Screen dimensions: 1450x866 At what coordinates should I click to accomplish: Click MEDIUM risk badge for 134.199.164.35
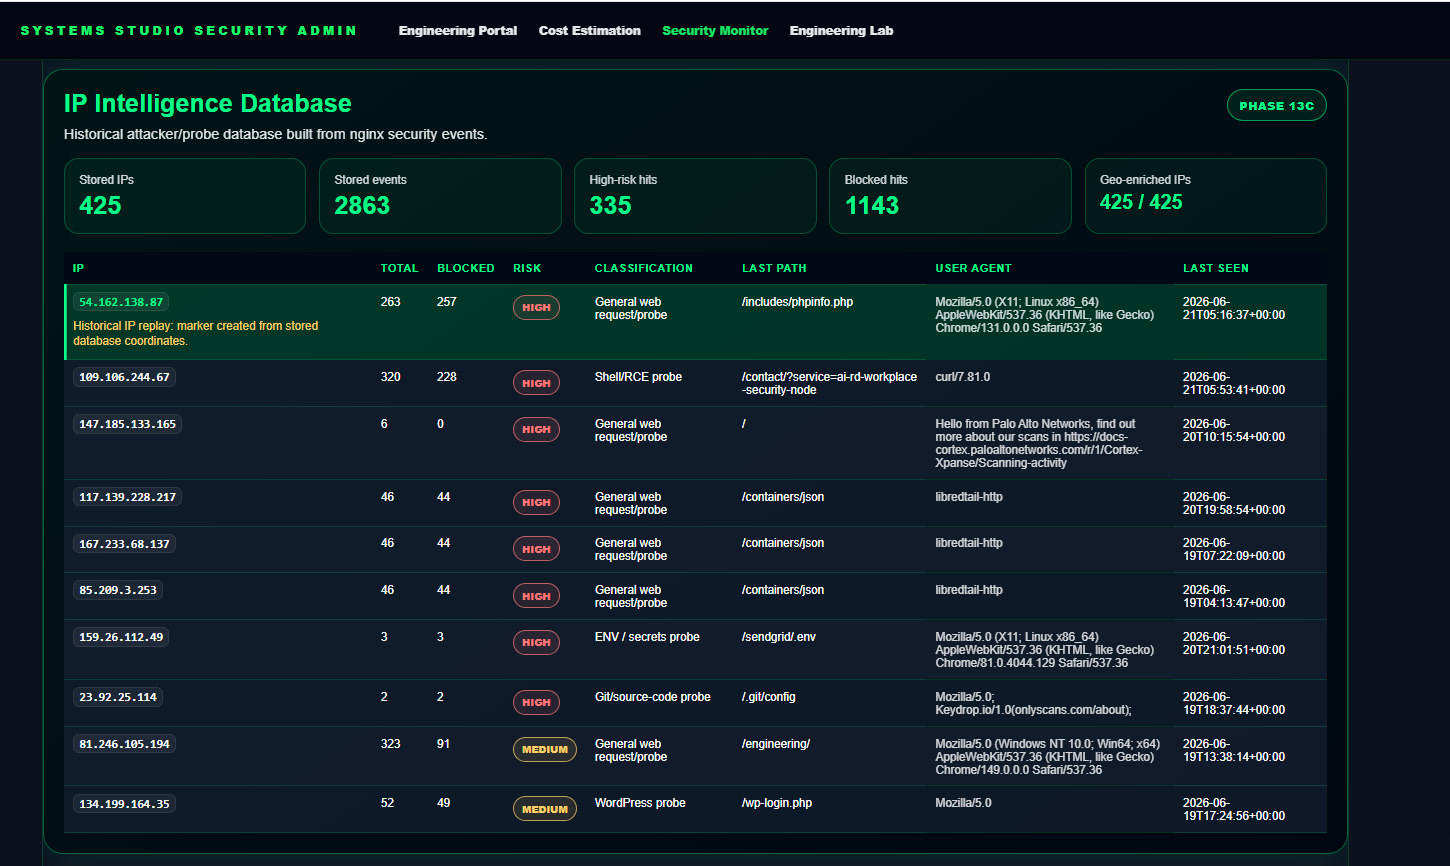[545, 809]
